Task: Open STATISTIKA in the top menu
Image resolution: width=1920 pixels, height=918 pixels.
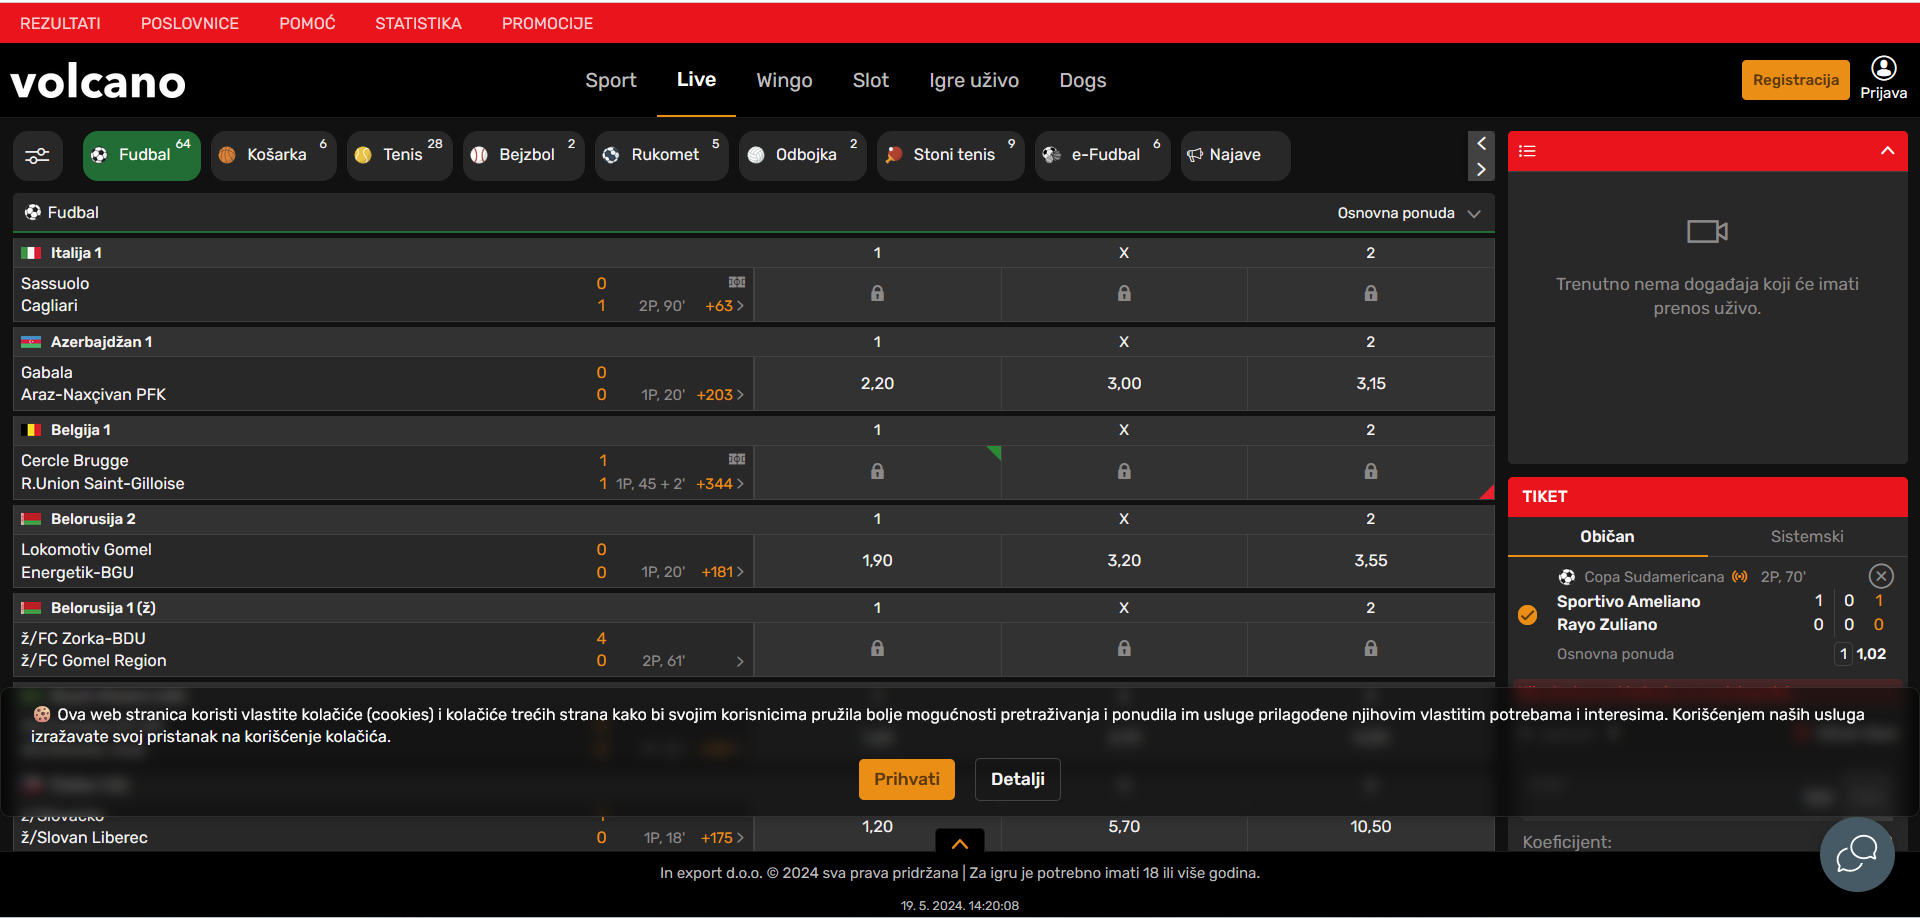Action: 418,23
